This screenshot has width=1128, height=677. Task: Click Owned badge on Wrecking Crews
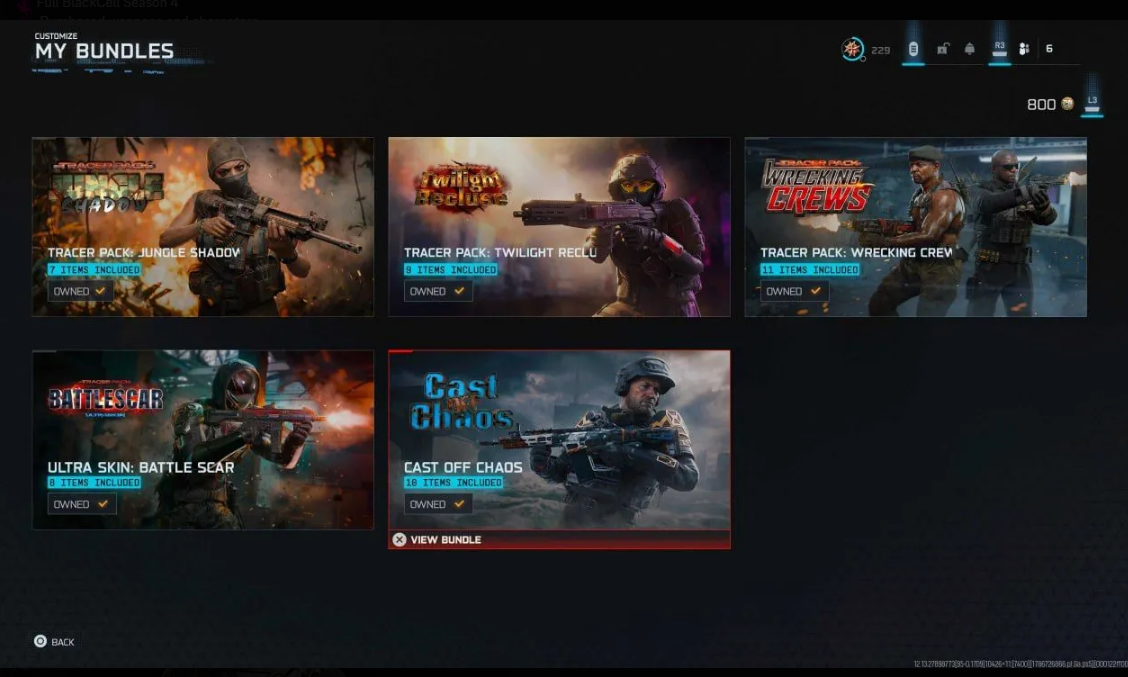pos(794,291)
